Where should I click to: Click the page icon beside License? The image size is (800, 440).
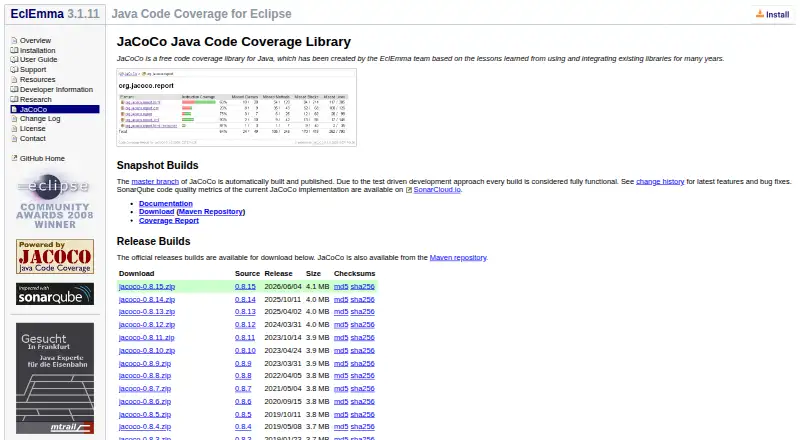(x=14, y=129)
